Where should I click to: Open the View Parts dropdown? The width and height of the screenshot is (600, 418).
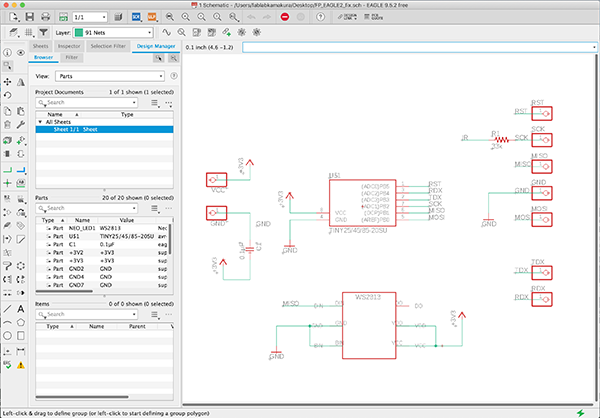tap(110, 76)
